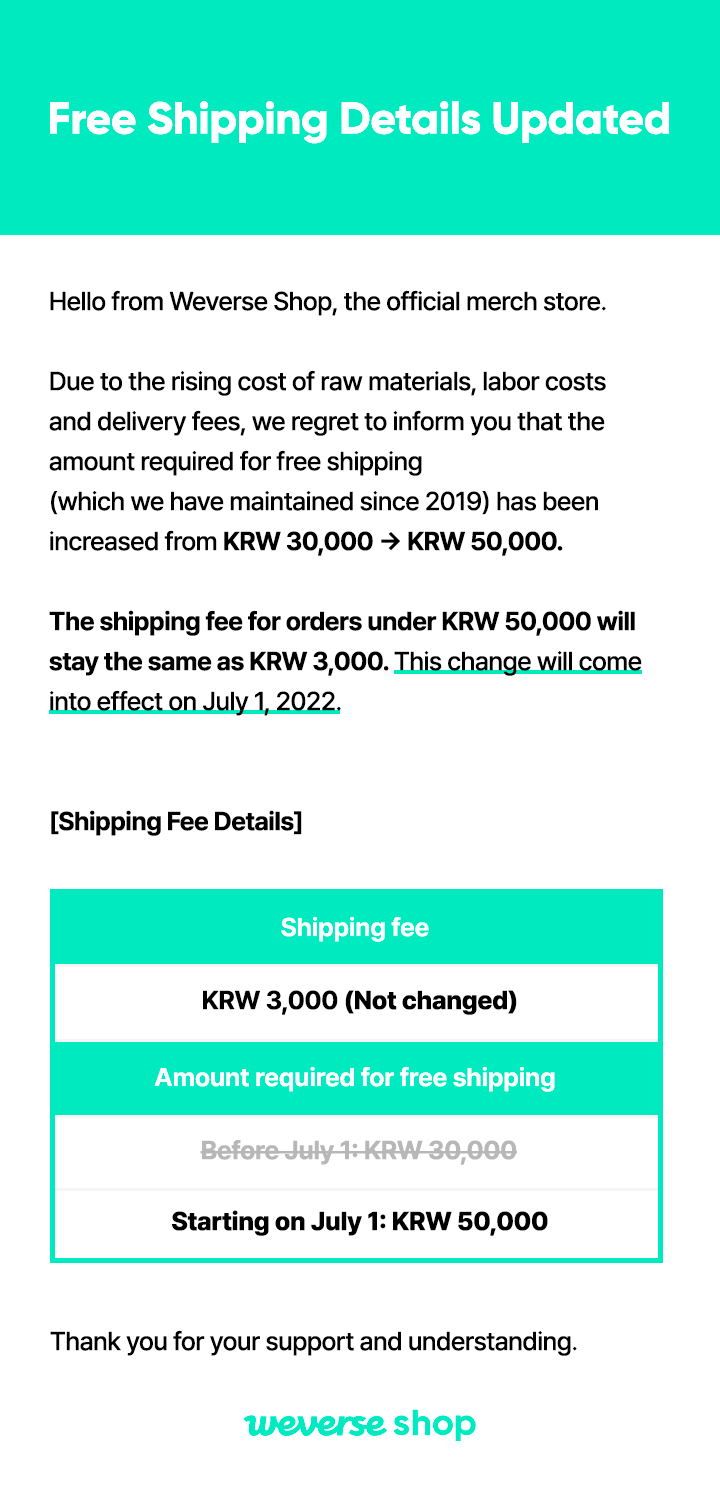Click the 'and delivery fees, we regret' line

[x=327, y=422]
